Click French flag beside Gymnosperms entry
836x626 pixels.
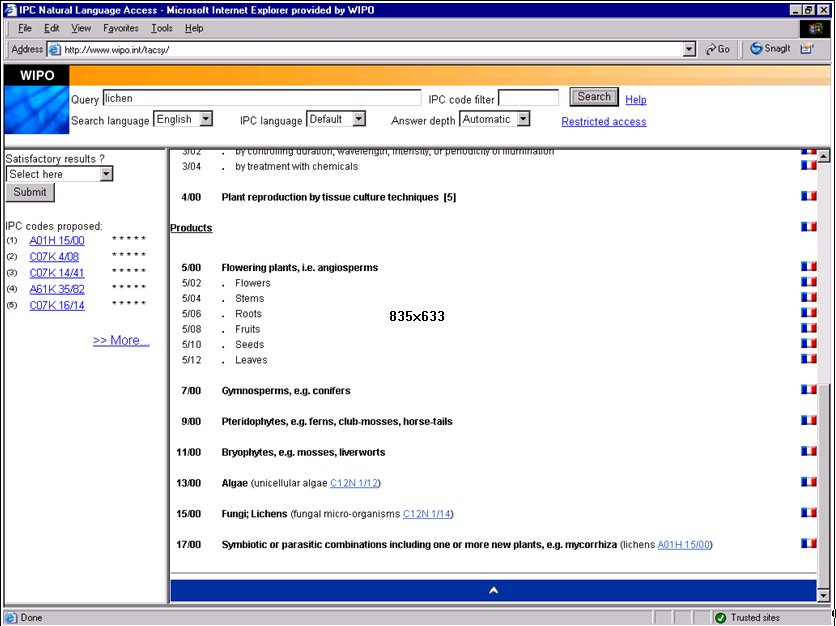(808, 390)
